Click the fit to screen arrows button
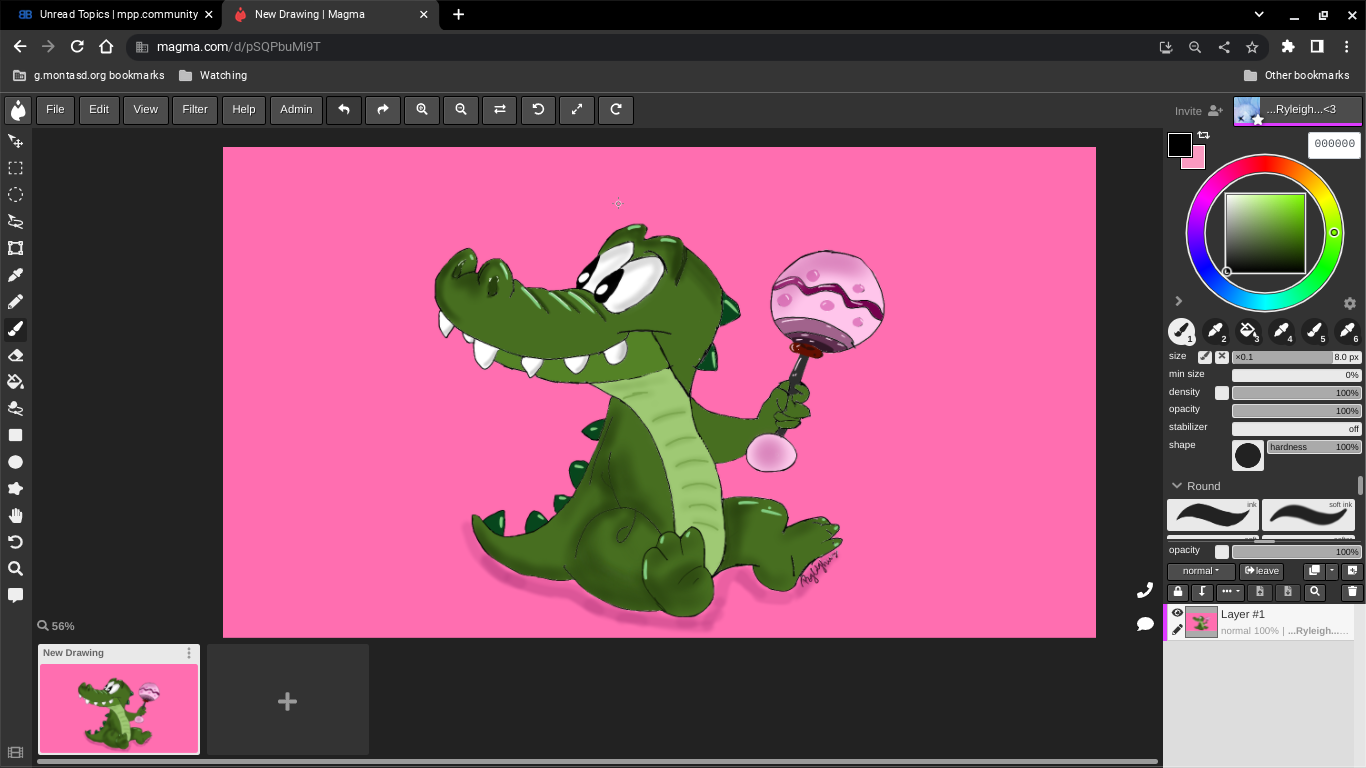The image size is (1366, 768). [577, 110]
